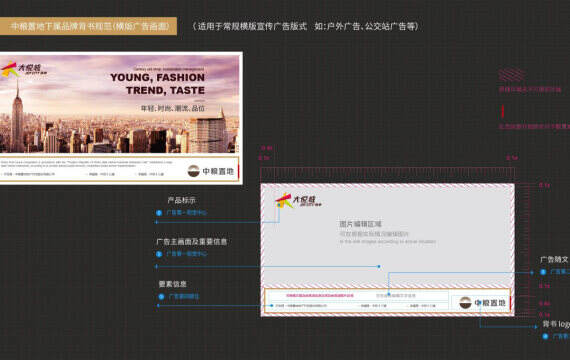570x360 pixels.
Task: Click the COFCO circular logo in skyline ad footer
Action: click(193, 171)
